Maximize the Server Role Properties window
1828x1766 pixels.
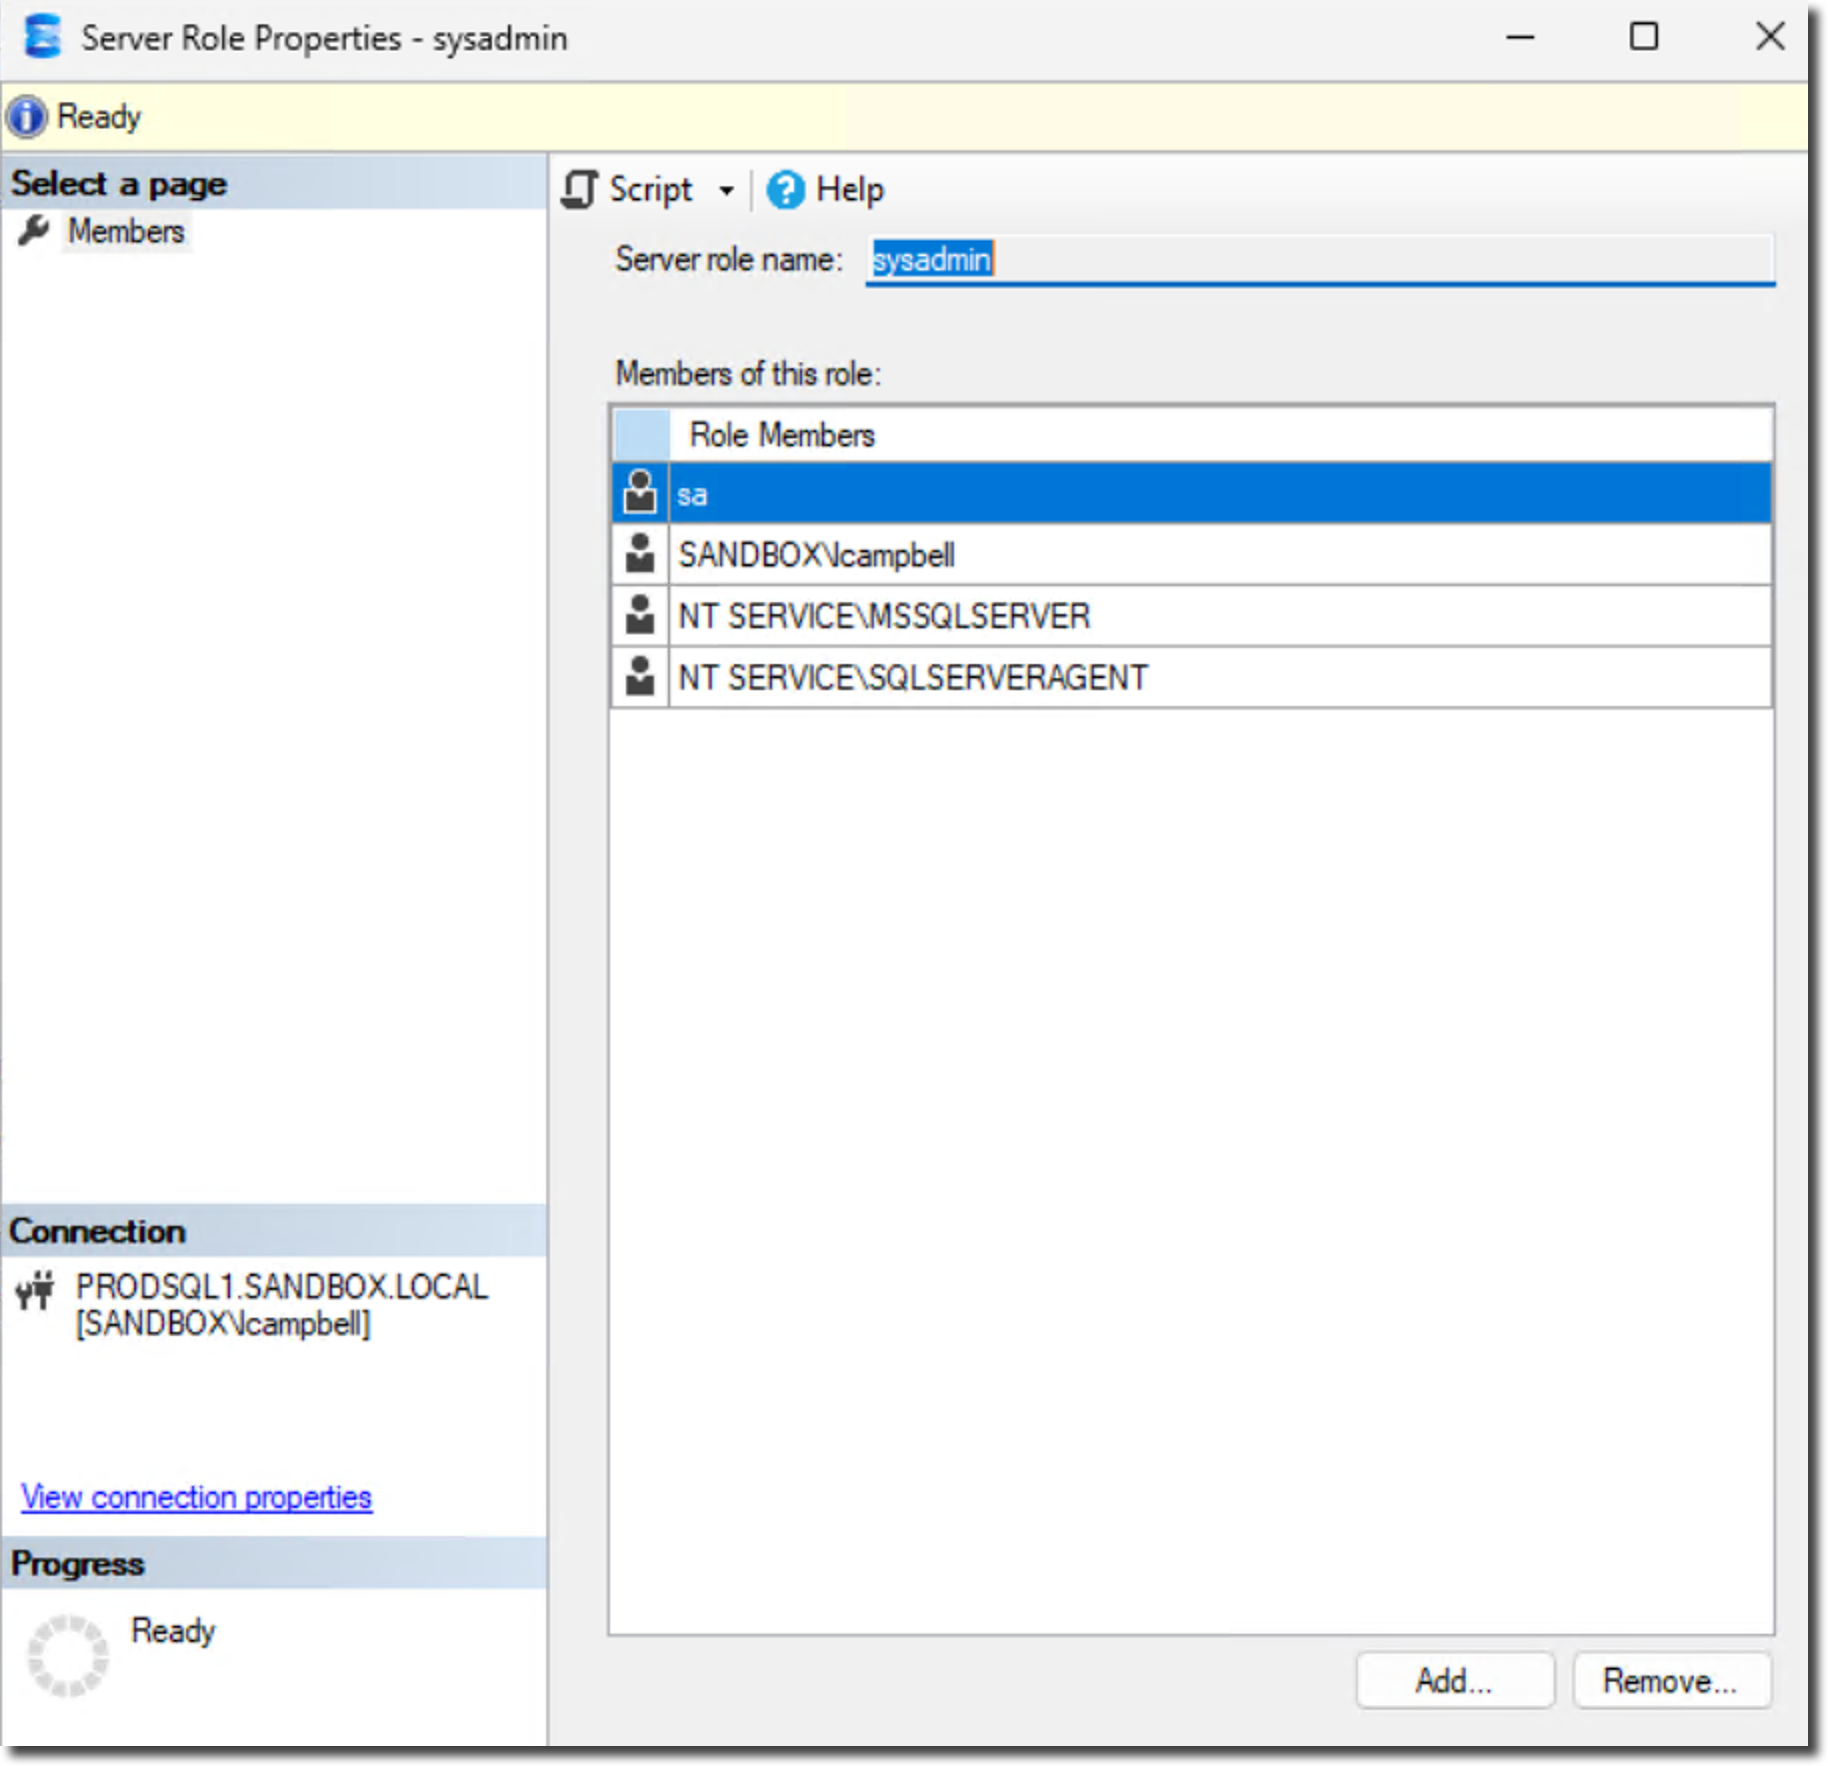(1644, 38)
